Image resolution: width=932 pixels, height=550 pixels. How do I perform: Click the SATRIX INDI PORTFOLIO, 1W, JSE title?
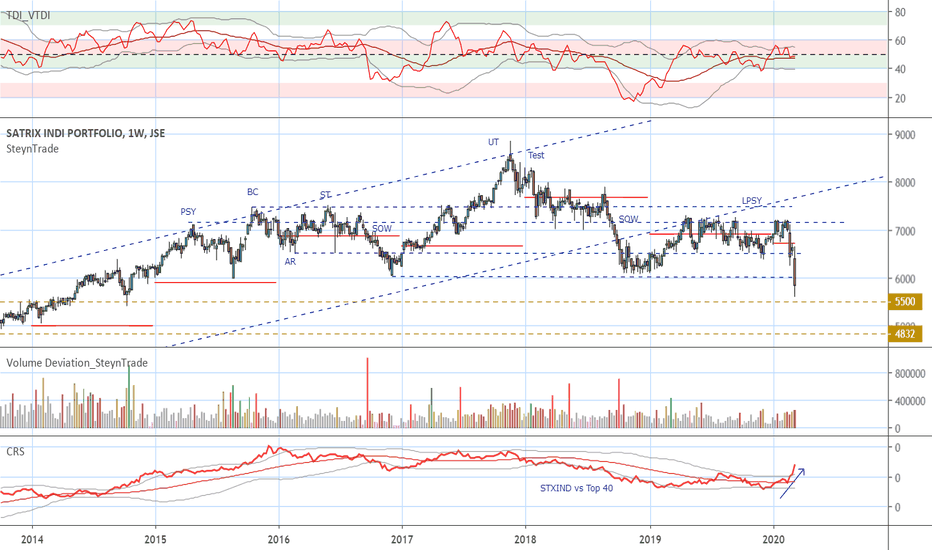pyautogui.click(x=86, y=133)
